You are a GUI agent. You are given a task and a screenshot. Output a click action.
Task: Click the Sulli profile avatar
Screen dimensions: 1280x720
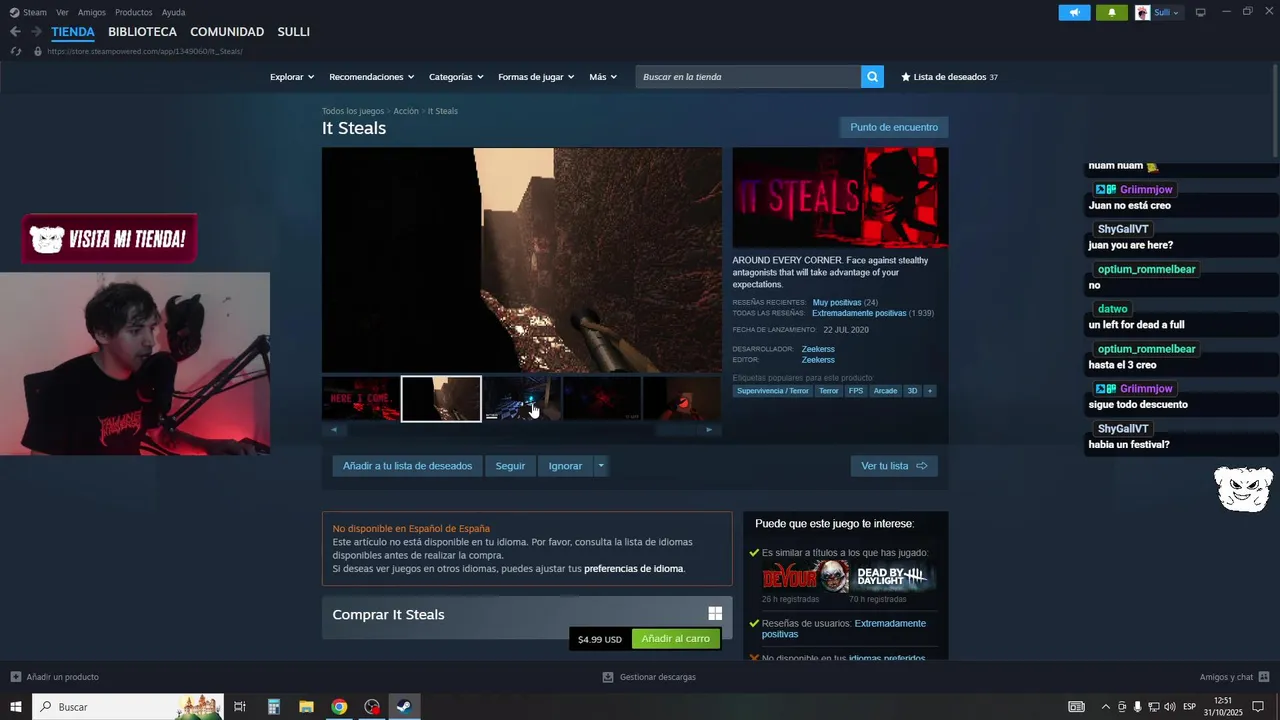click(x=1142, y=12)
